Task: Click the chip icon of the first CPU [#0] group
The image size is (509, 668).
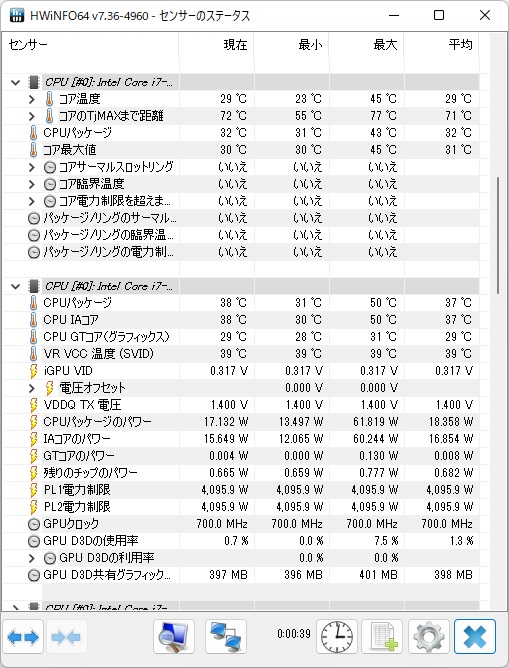Action: [x=34, y=82]
